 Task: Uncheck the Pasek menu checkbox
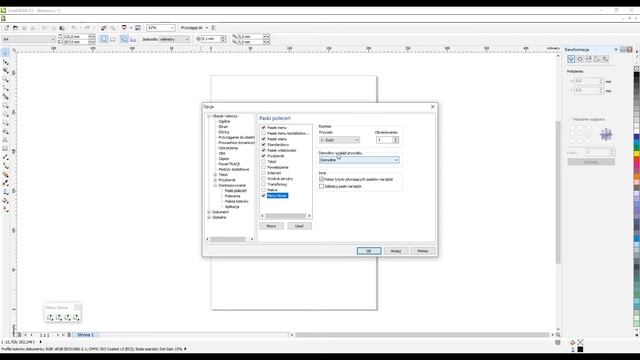264,128
